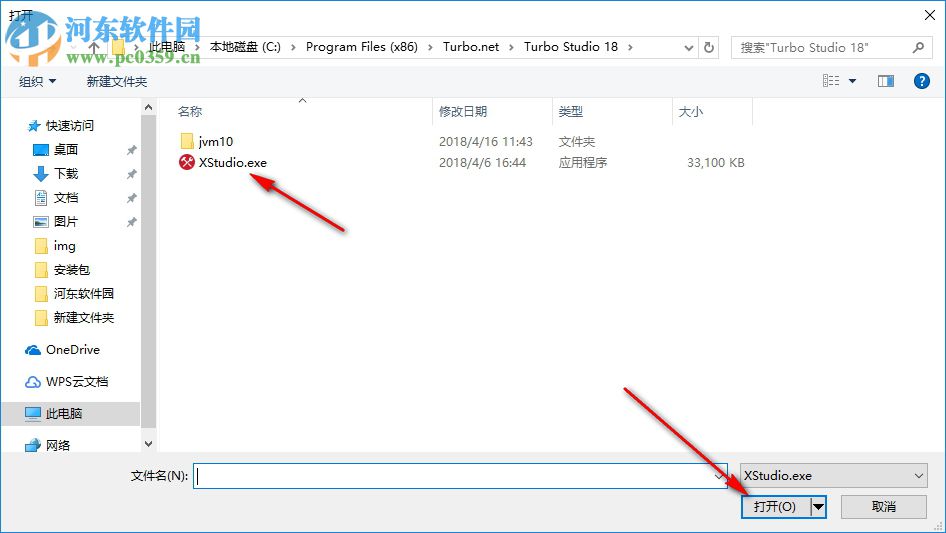
Task: Select Desktop (桌面) in sidebar
Action: (66, 150)
